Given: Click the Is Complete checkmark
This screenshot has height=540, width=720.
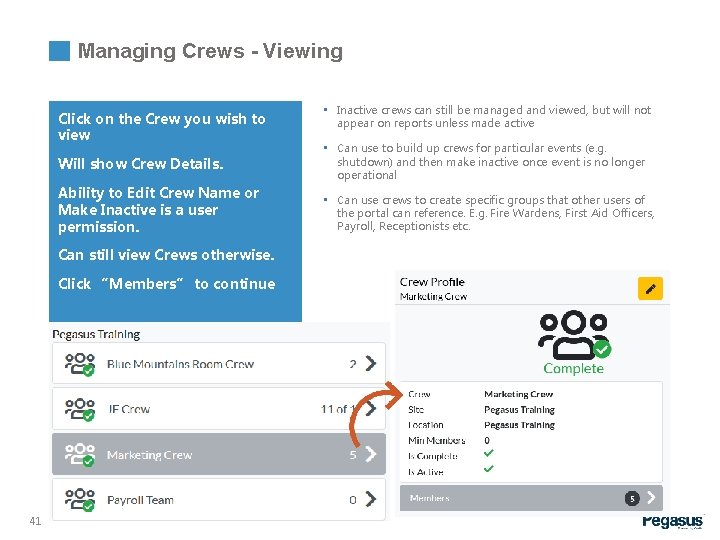Looking at the screenshot, I should [488, 455].
